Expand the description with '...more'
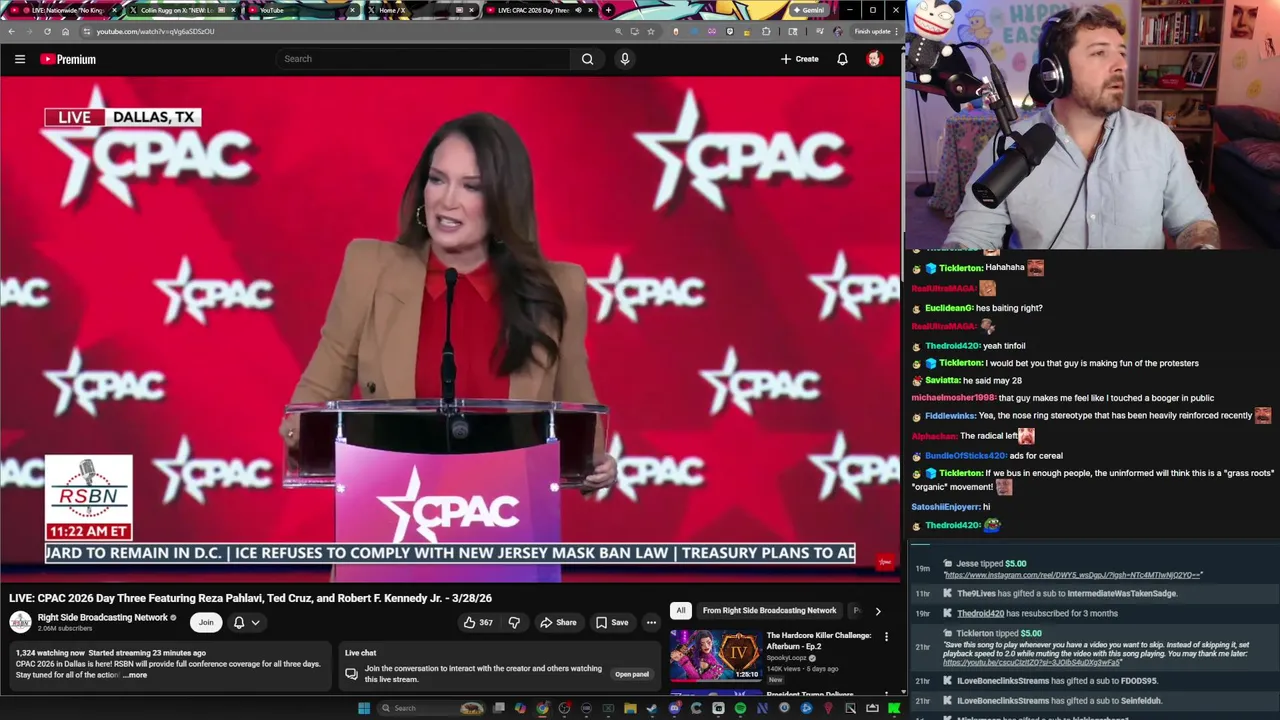Screen dimensions: 1280x720 click(135, 675)
